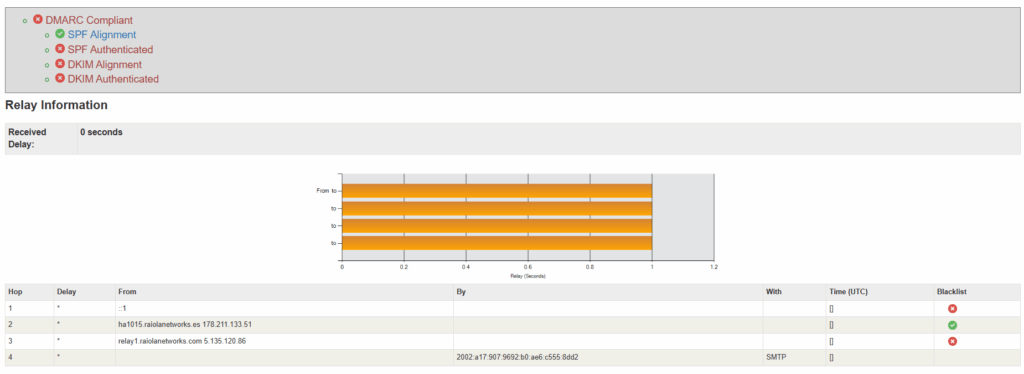Click the red X icon beside DKIM Alignment
This screenshot has width=1024, height=374.
click(60, 64)
